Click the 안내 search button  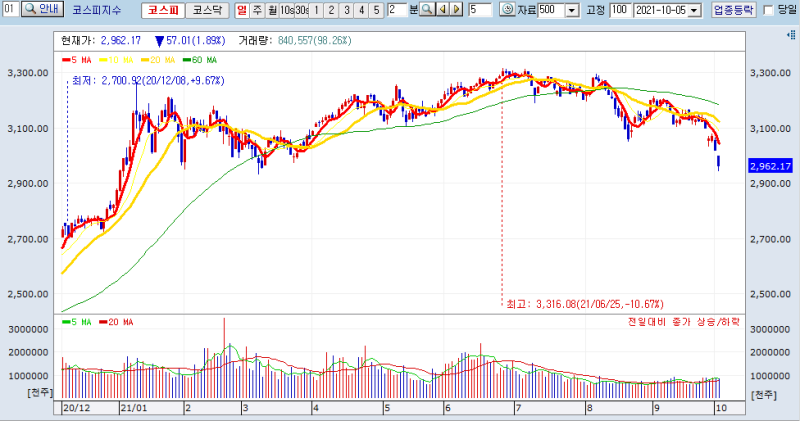pyautogui.click(x=43, y=9)
